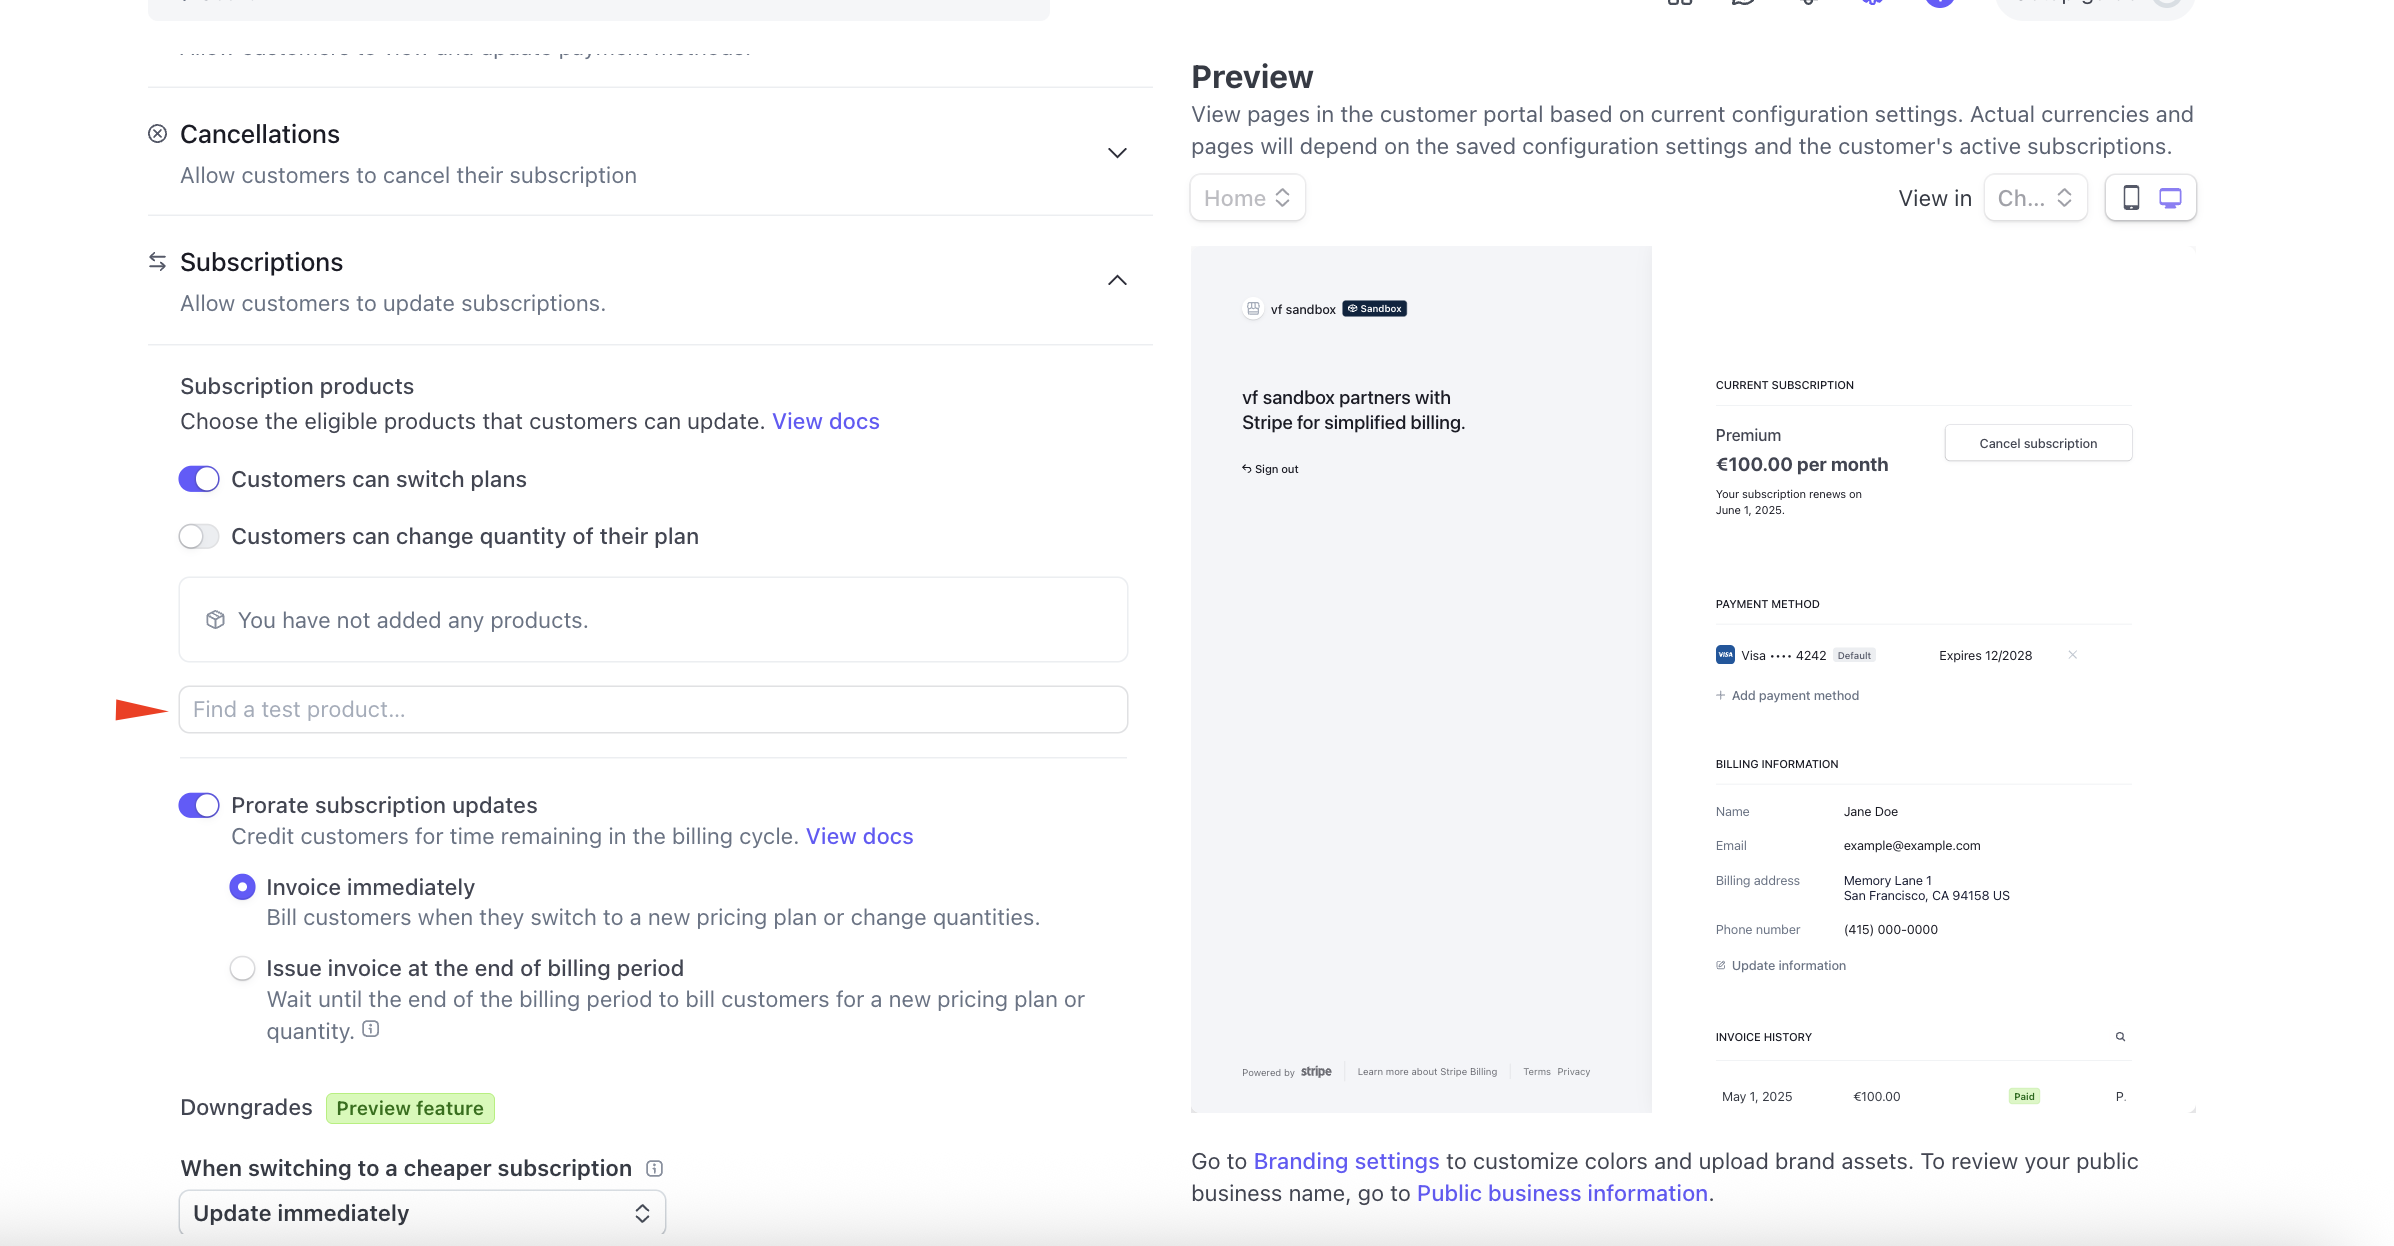Open View docs link for subscription products
Image resolution: width=2394 pixels, height=1246 pixels.
(826, 421)
